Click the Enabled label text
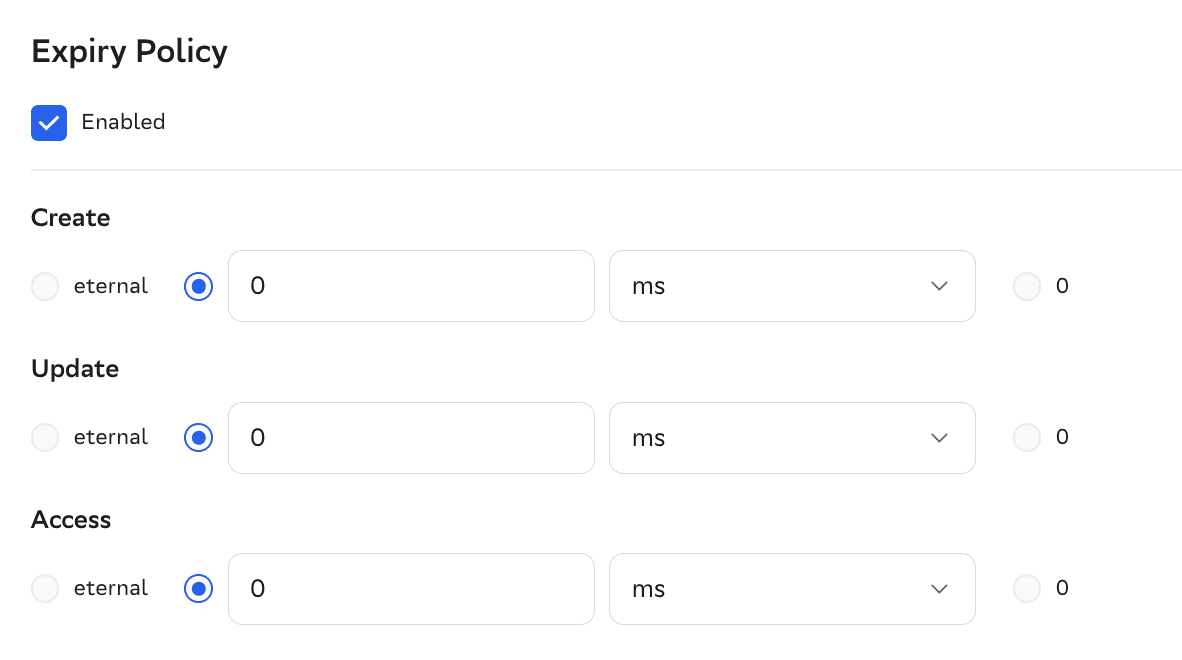This screenshot has width=1182, height=660. tap(123, 122)
